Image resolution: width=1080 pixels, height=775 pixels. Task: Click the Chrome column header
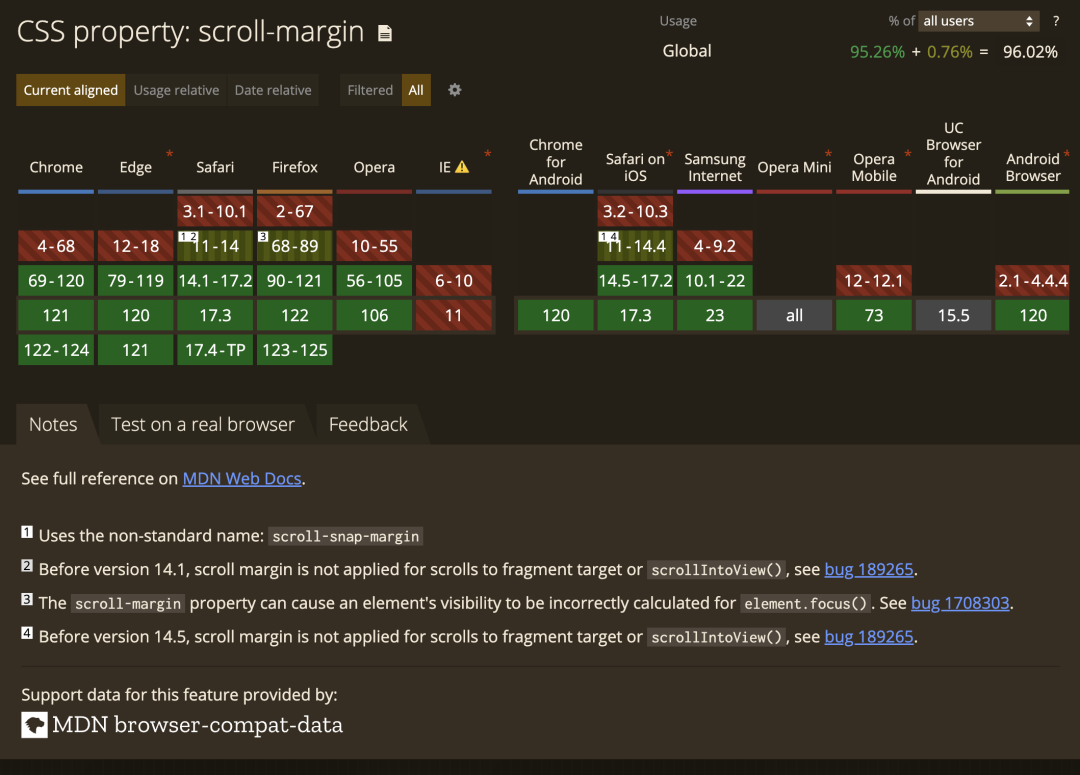point(56,167)
